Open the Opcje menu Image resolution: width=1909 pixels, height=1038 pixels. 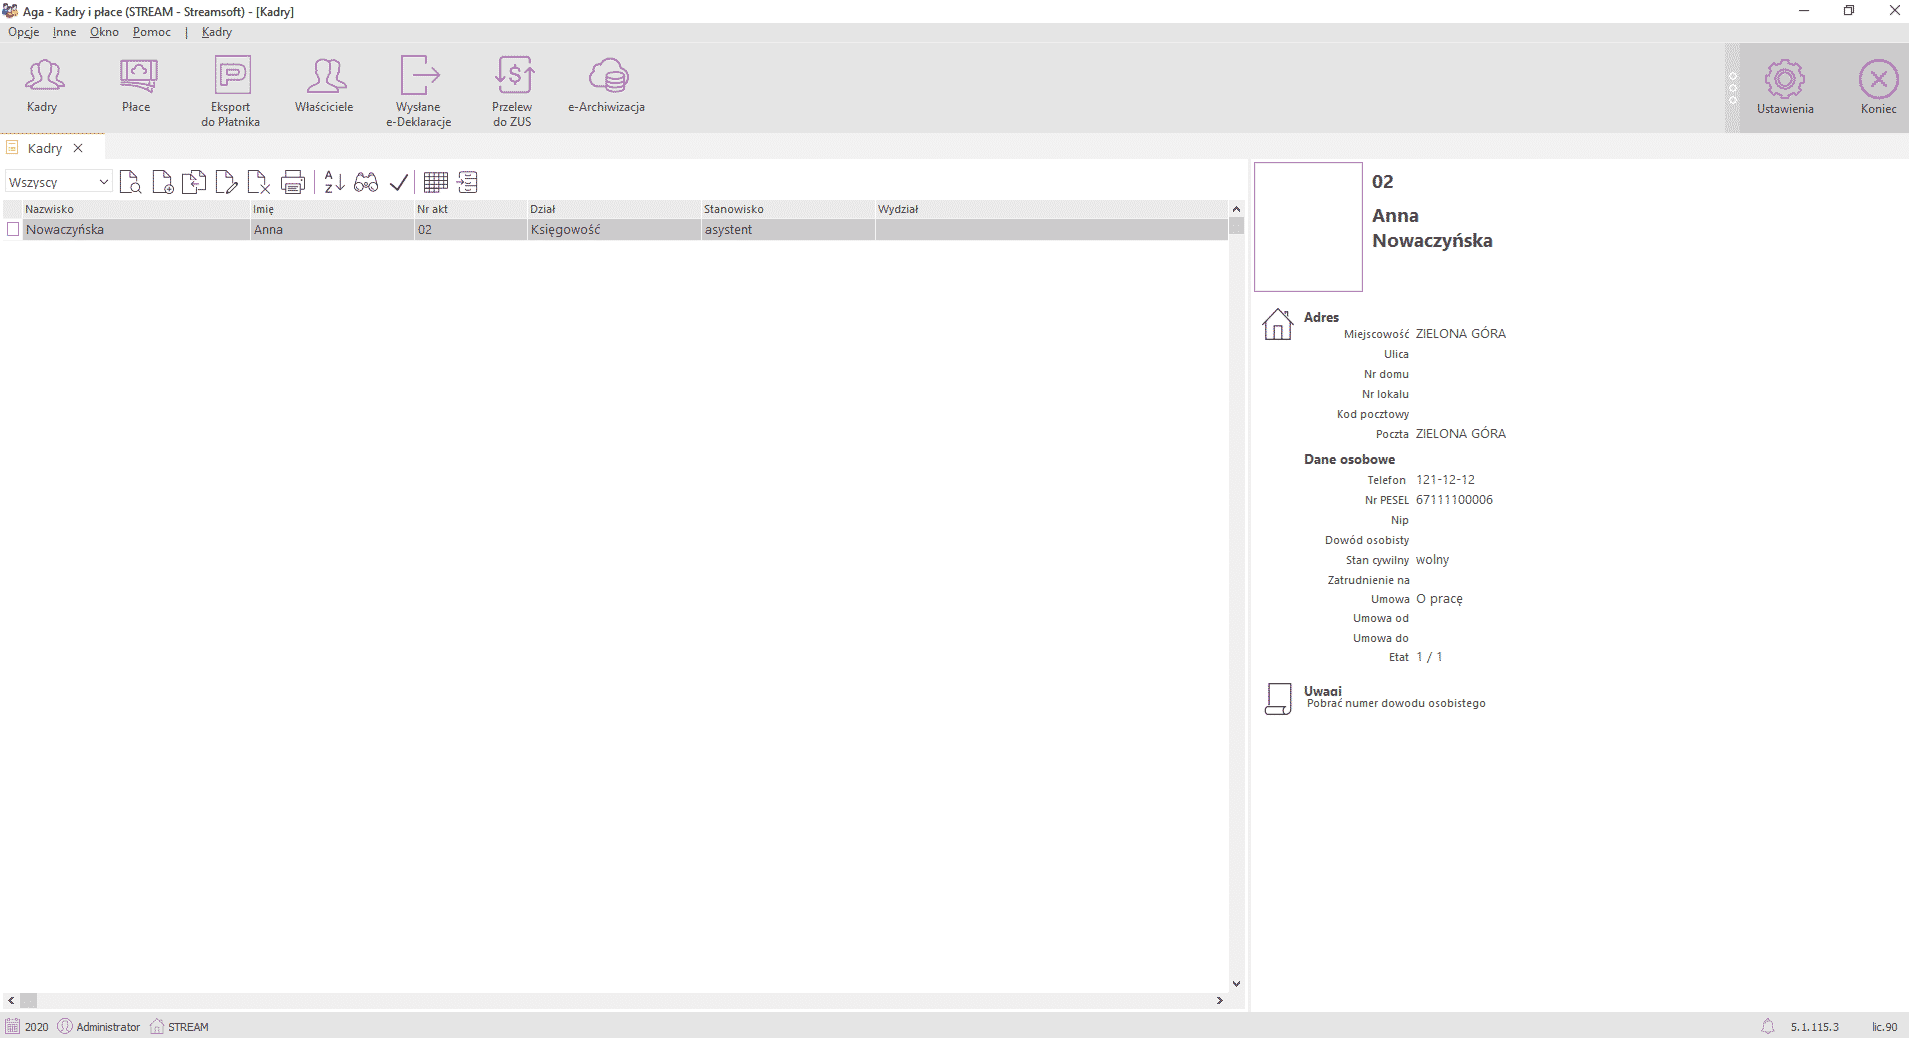click(x=23, y=32)
